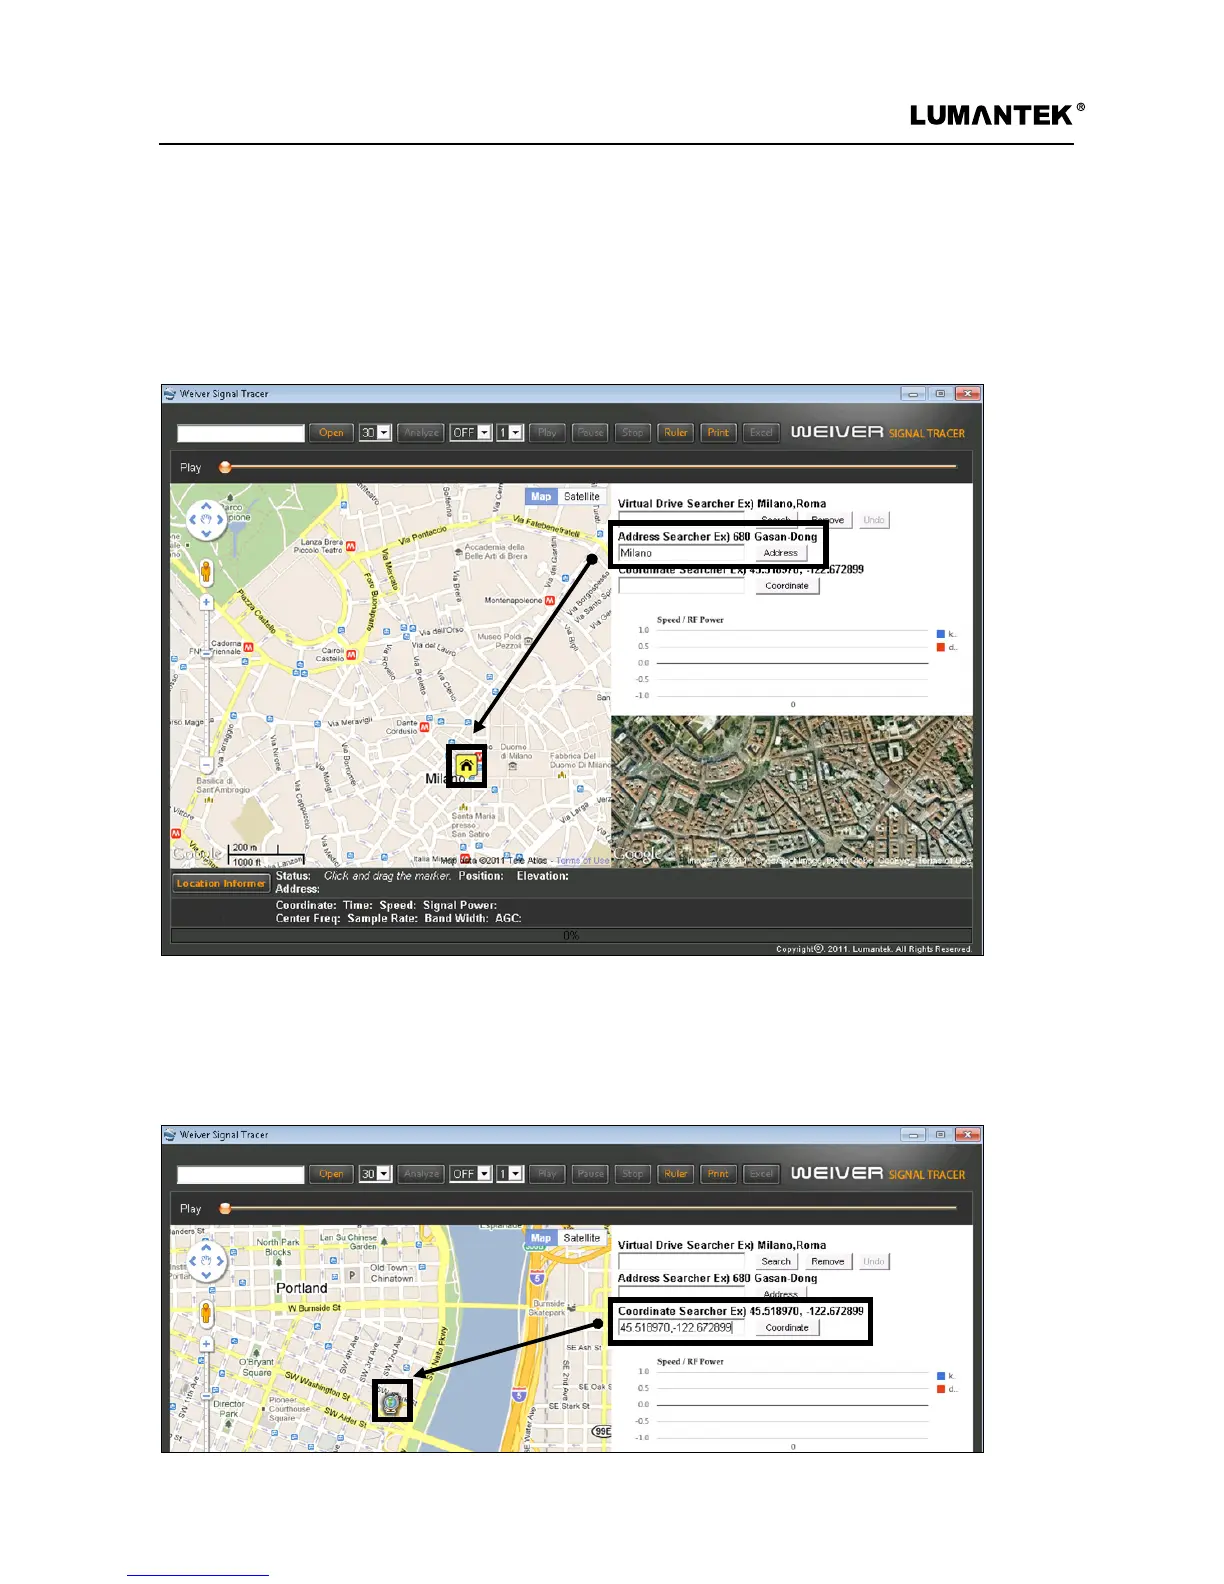Click Undo button in upper window
The height and width of the screenshot is (1584, 1224).
pos(874,520)
